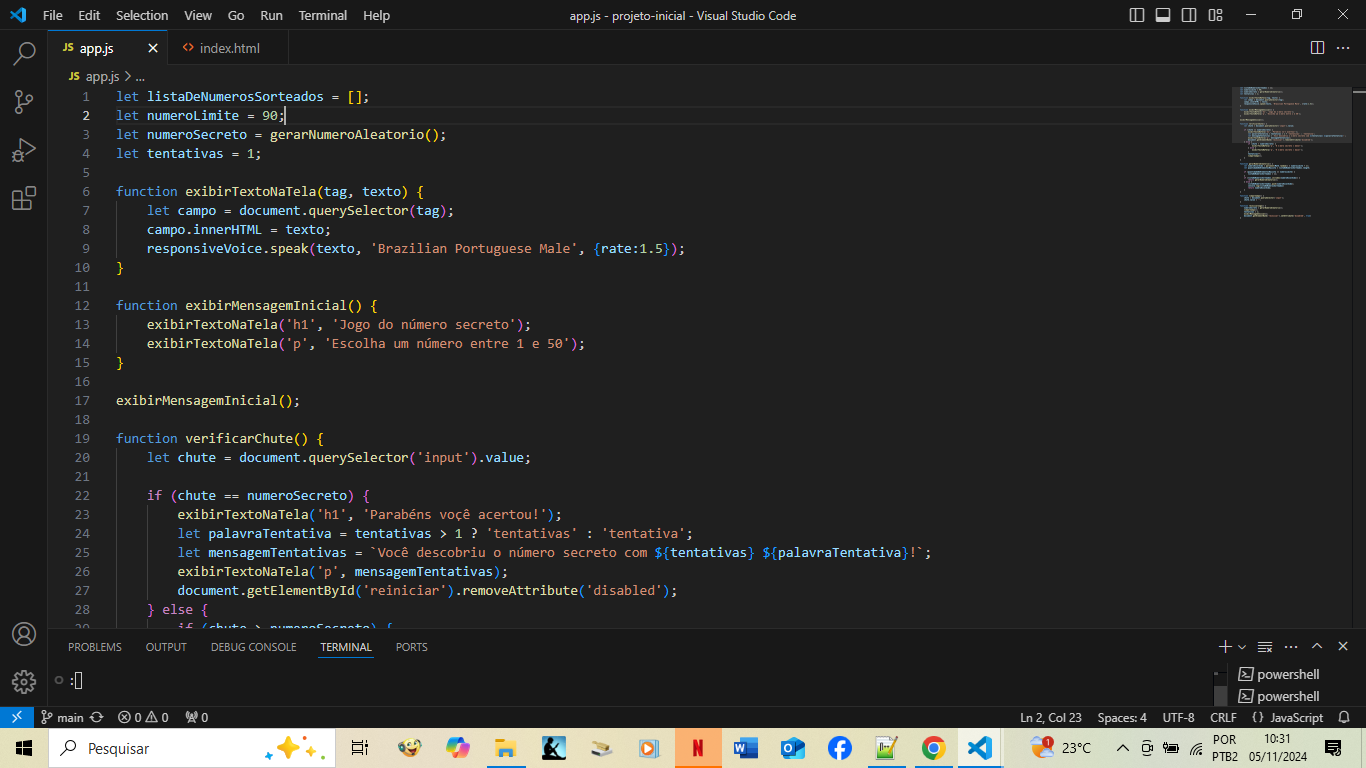
Task: Click the ports forwarded status item
Action: (x=196, y=717)
